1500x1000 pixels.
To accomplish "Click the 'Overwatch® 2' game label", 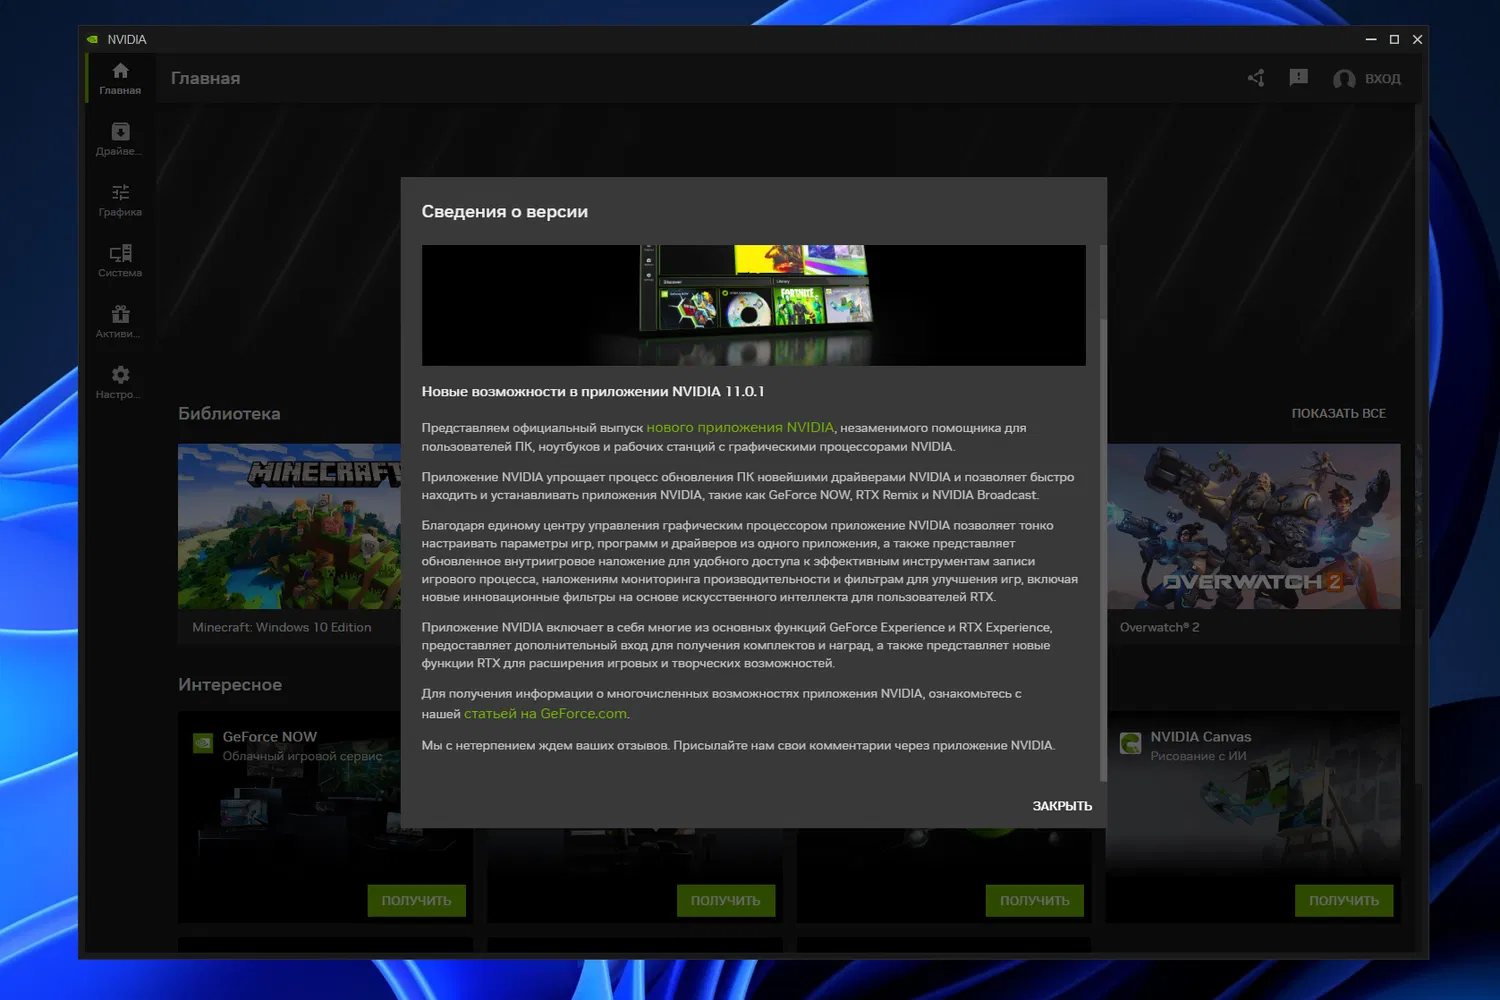I will point(1159,628).
